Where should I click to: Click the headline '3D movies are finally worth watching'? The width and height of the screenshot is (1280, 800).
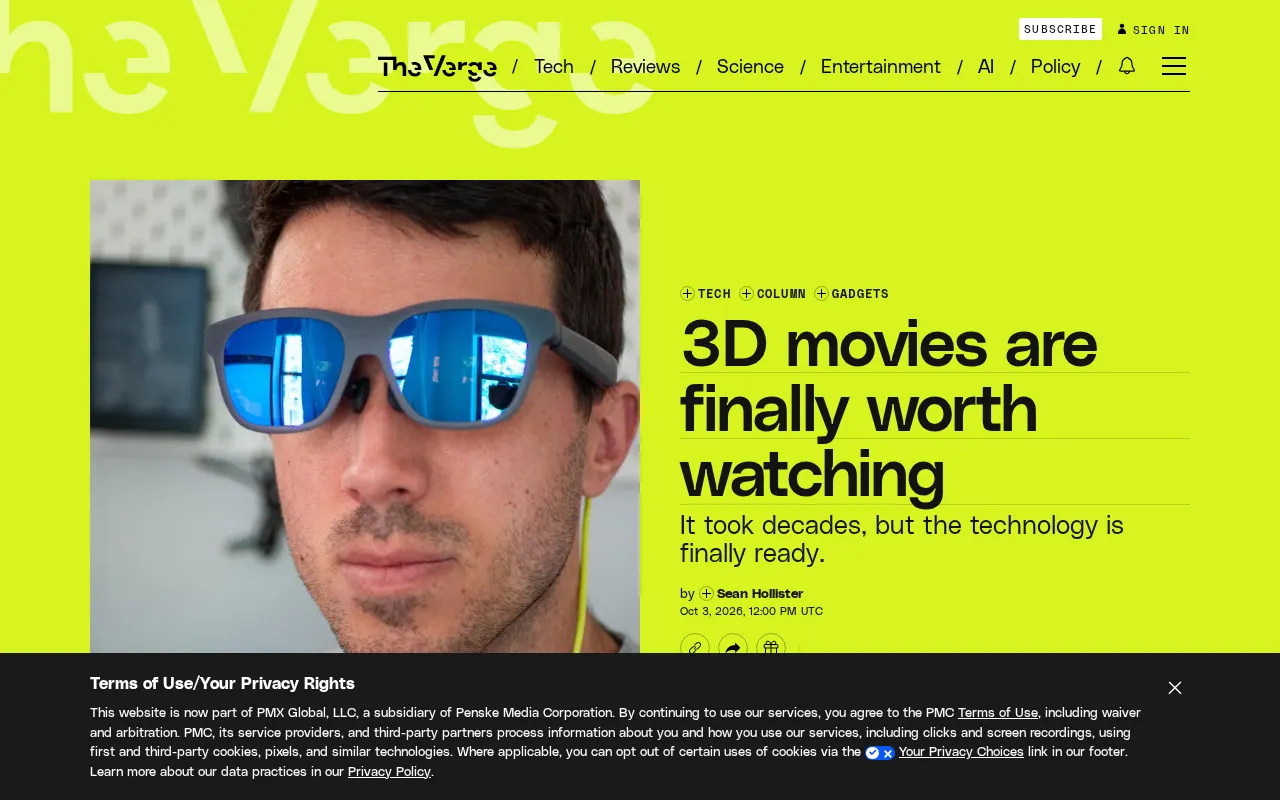tap(888, 409)
